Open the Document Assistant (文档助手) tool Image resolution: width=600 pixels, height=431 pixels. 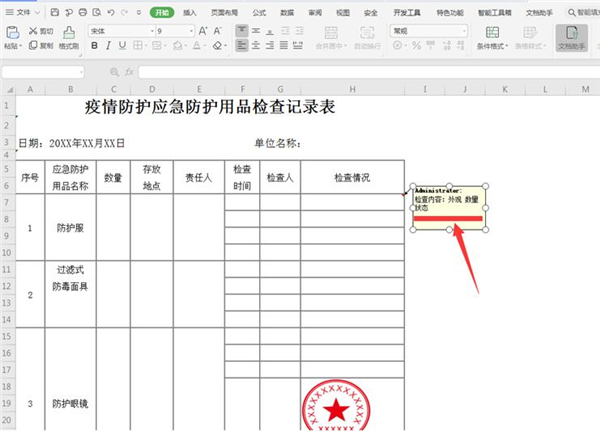coord(572,38)
